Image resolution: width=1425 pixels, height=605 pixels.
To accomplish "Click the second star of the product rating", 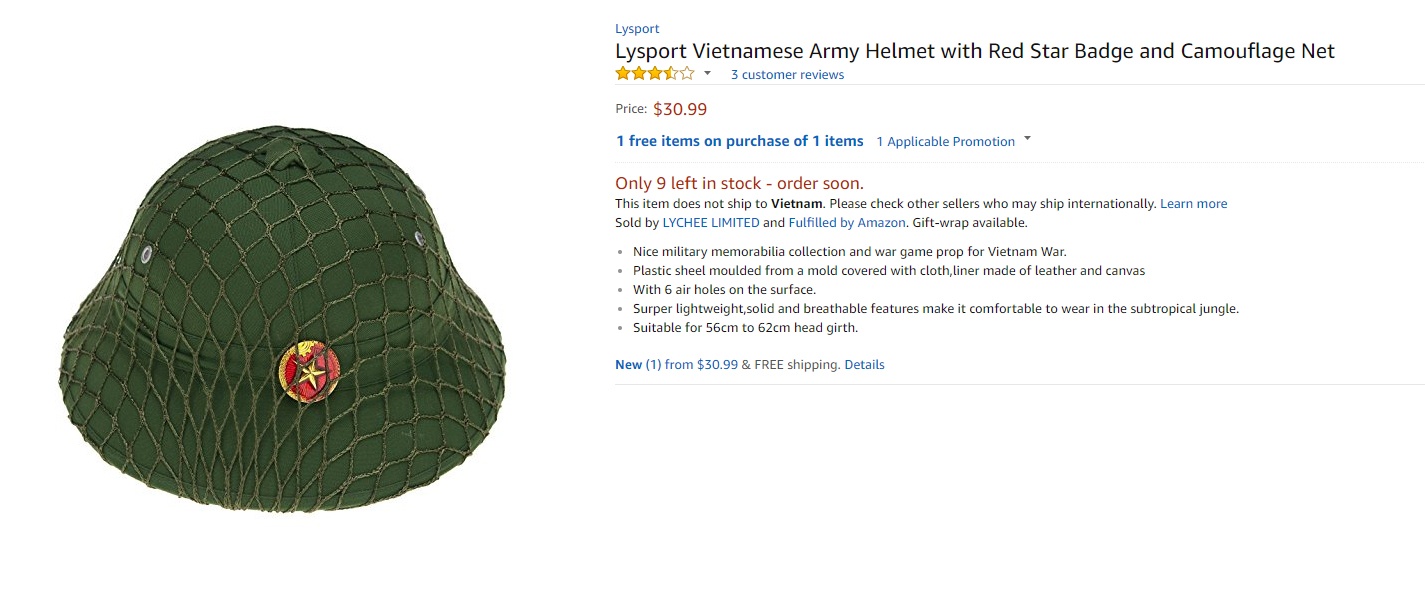I will coord(639,73).
